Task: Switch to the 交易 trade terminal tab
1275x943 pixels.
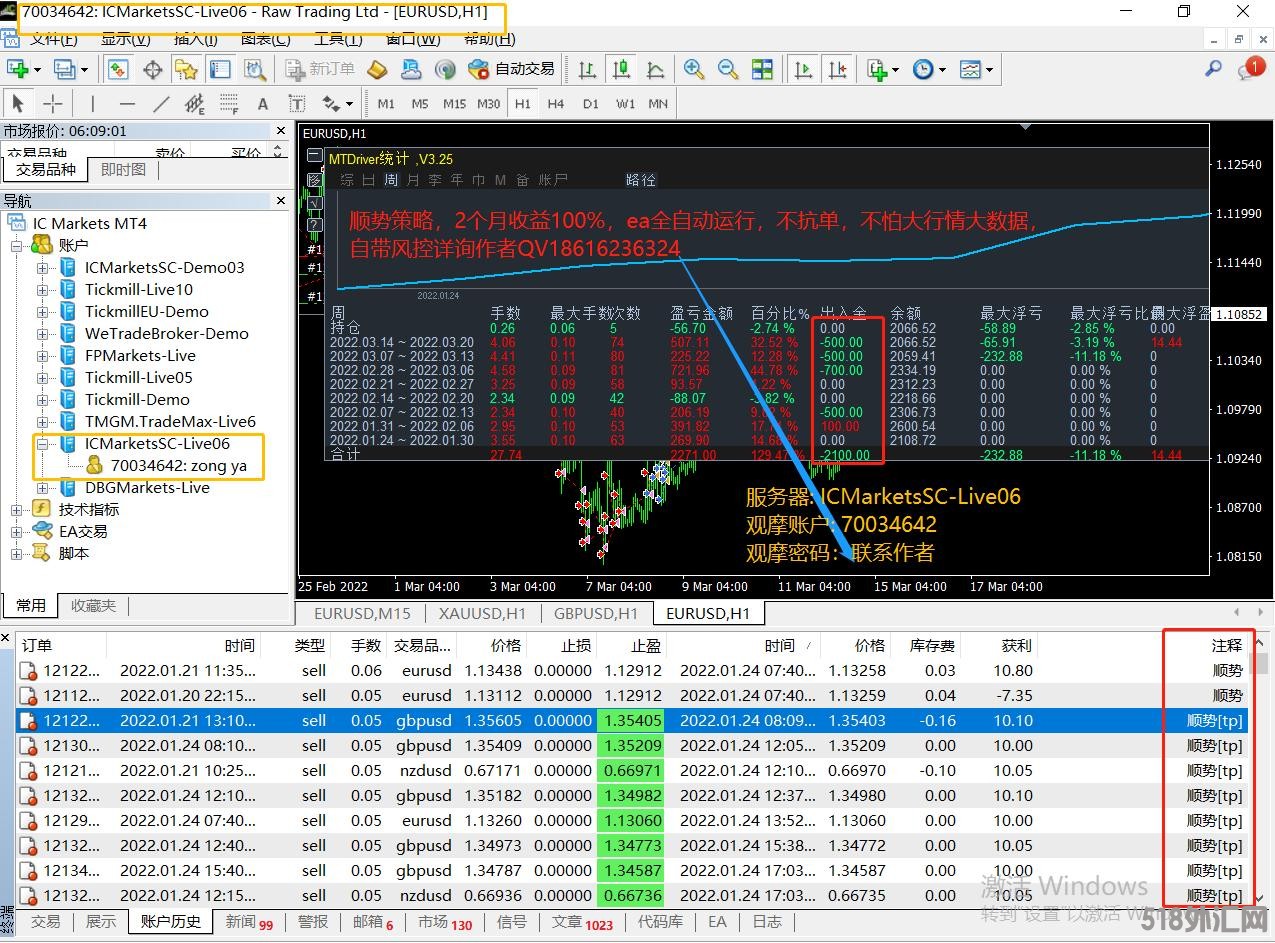Action: (x=45, y=921)
